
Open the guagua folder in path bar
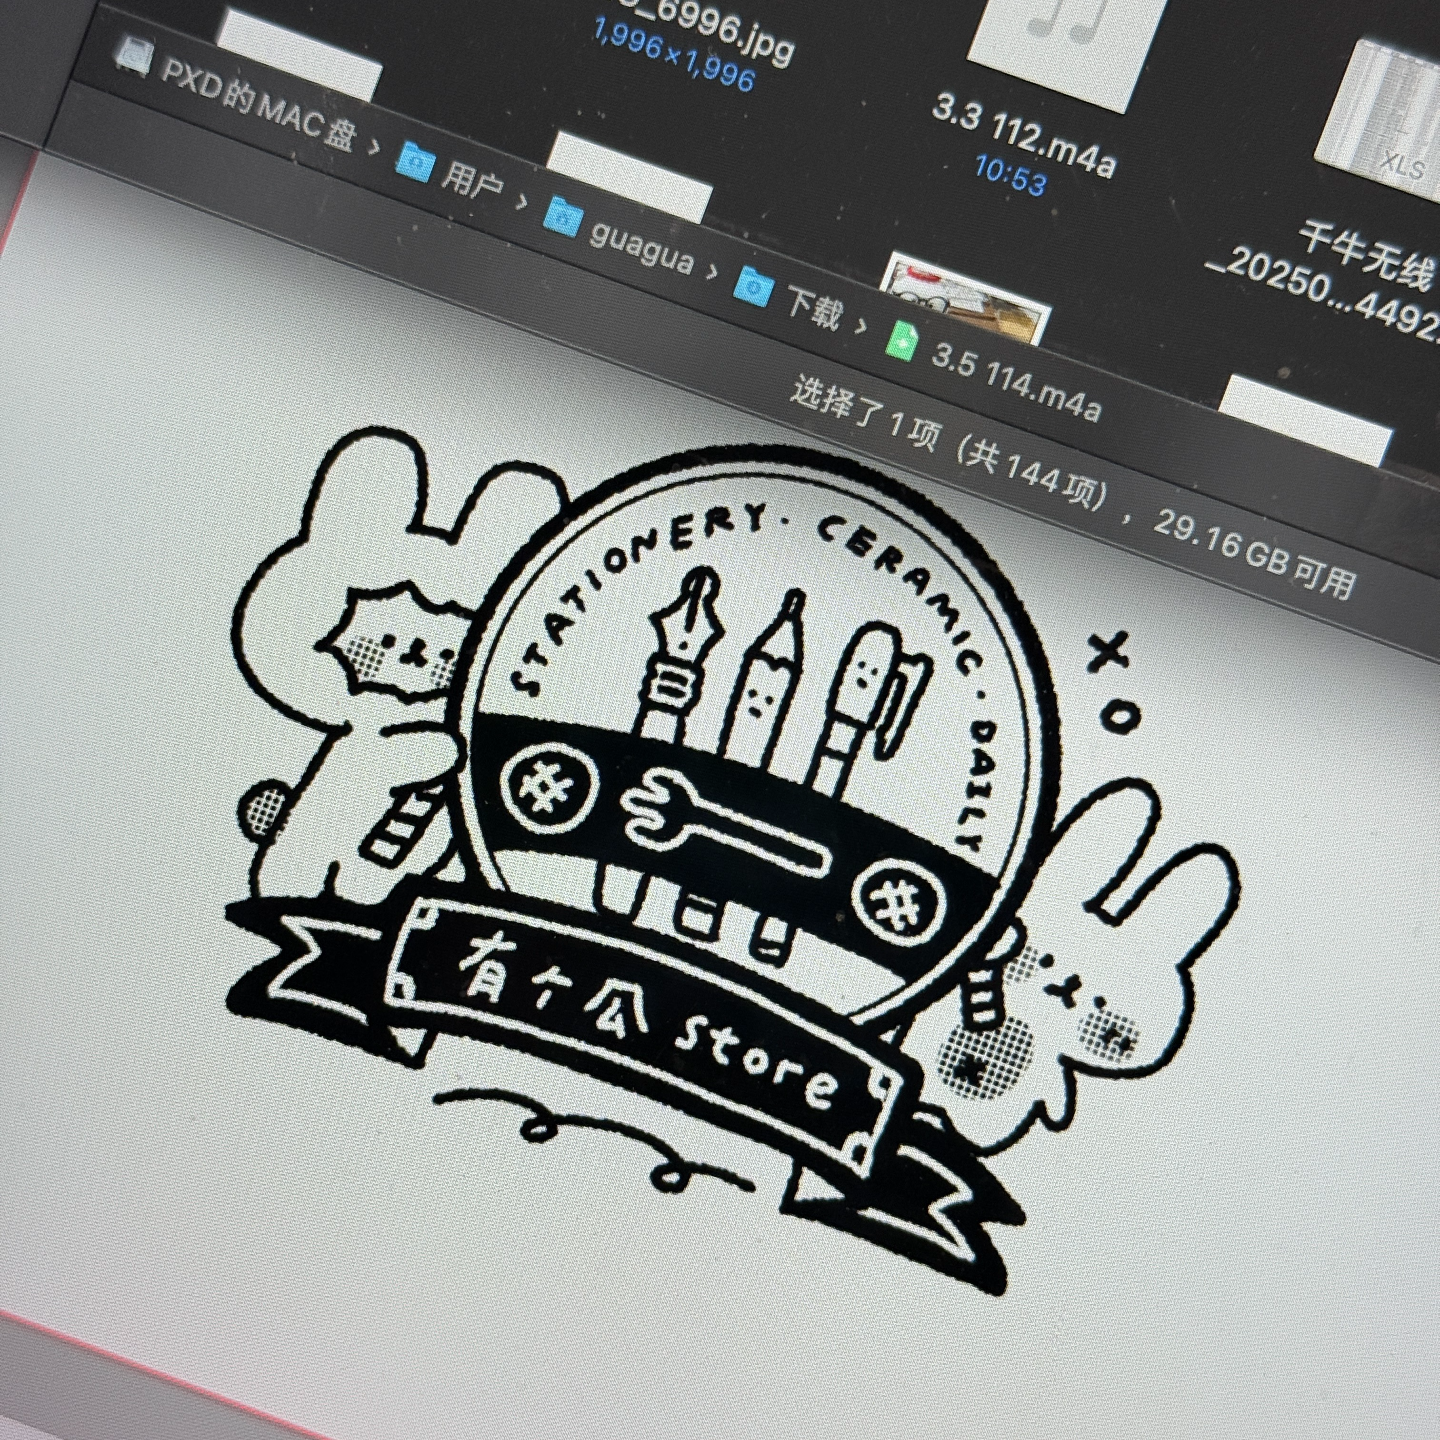pos(564,218)
